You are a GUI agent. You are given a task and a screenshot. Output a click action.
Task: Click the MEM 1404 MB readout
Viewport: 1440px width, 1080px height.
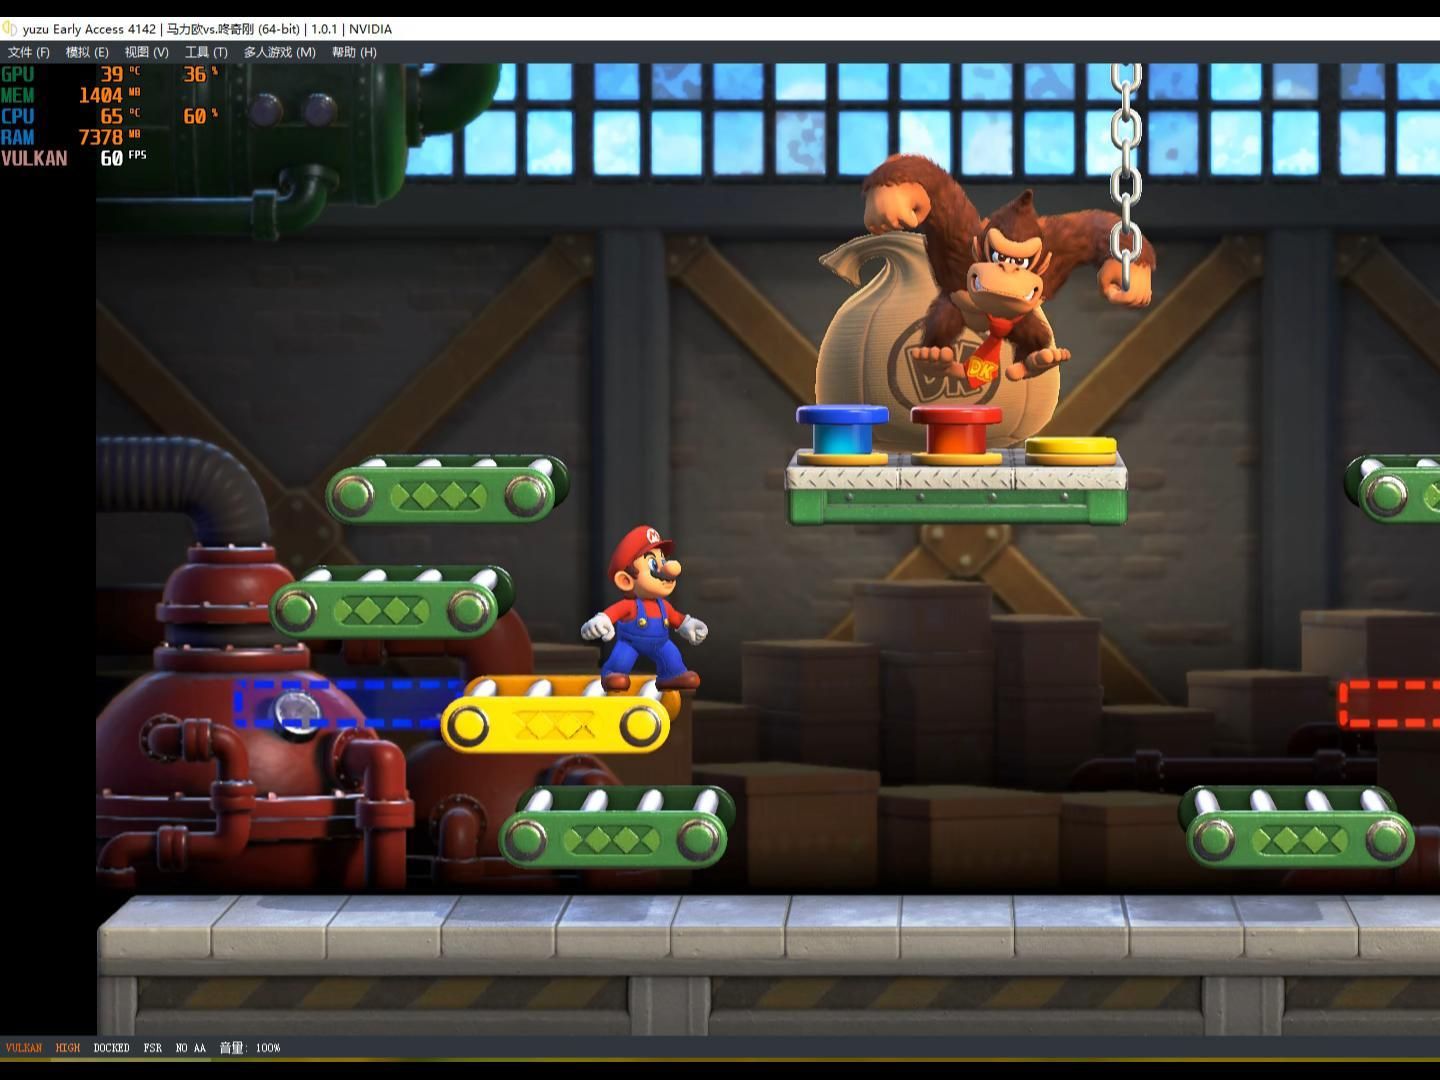tap(70, 95)
